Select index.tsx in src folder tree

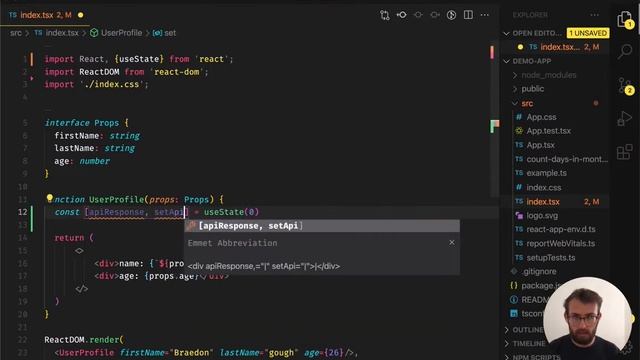[x=557, y=202]
